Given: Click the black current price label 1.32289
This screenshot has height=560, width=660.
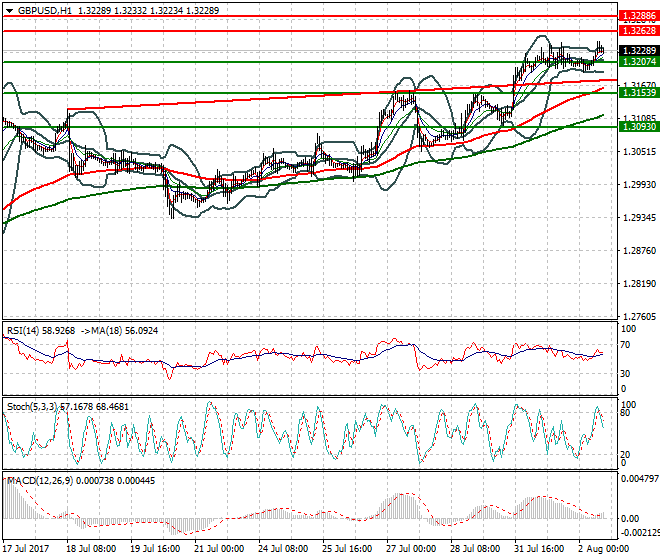Looking at the screenshot, I should [639, 51].
